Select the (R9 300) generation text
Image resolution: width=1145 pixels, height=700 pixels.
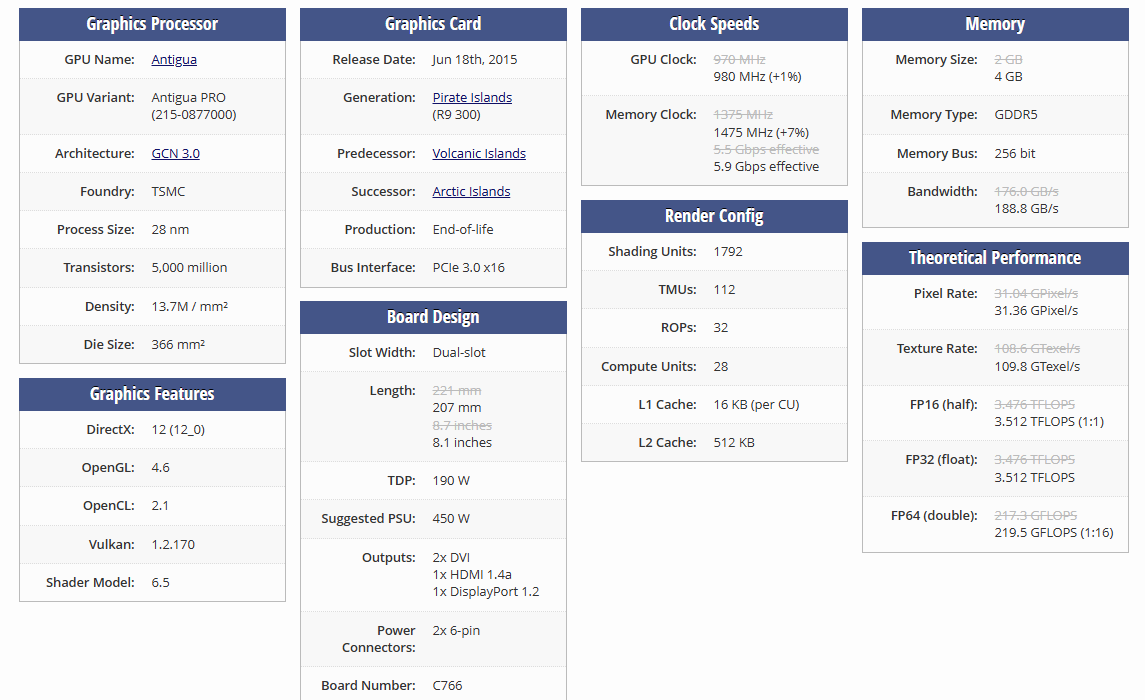[x=456, y=115]
